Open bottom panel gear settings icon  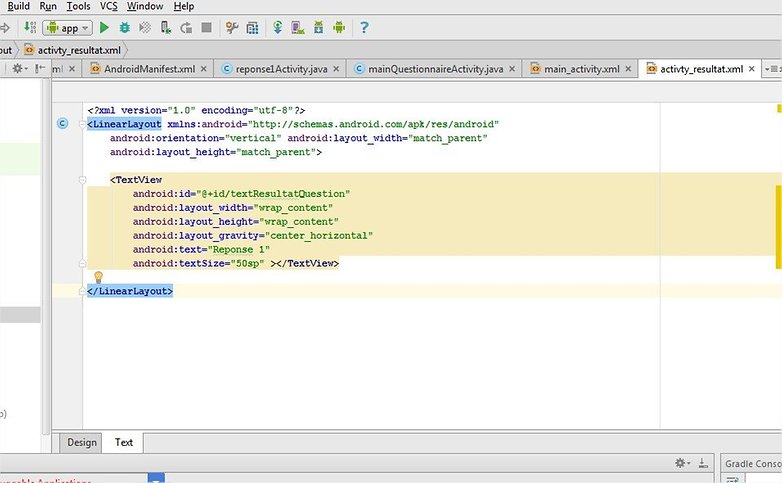pos(680,463)
